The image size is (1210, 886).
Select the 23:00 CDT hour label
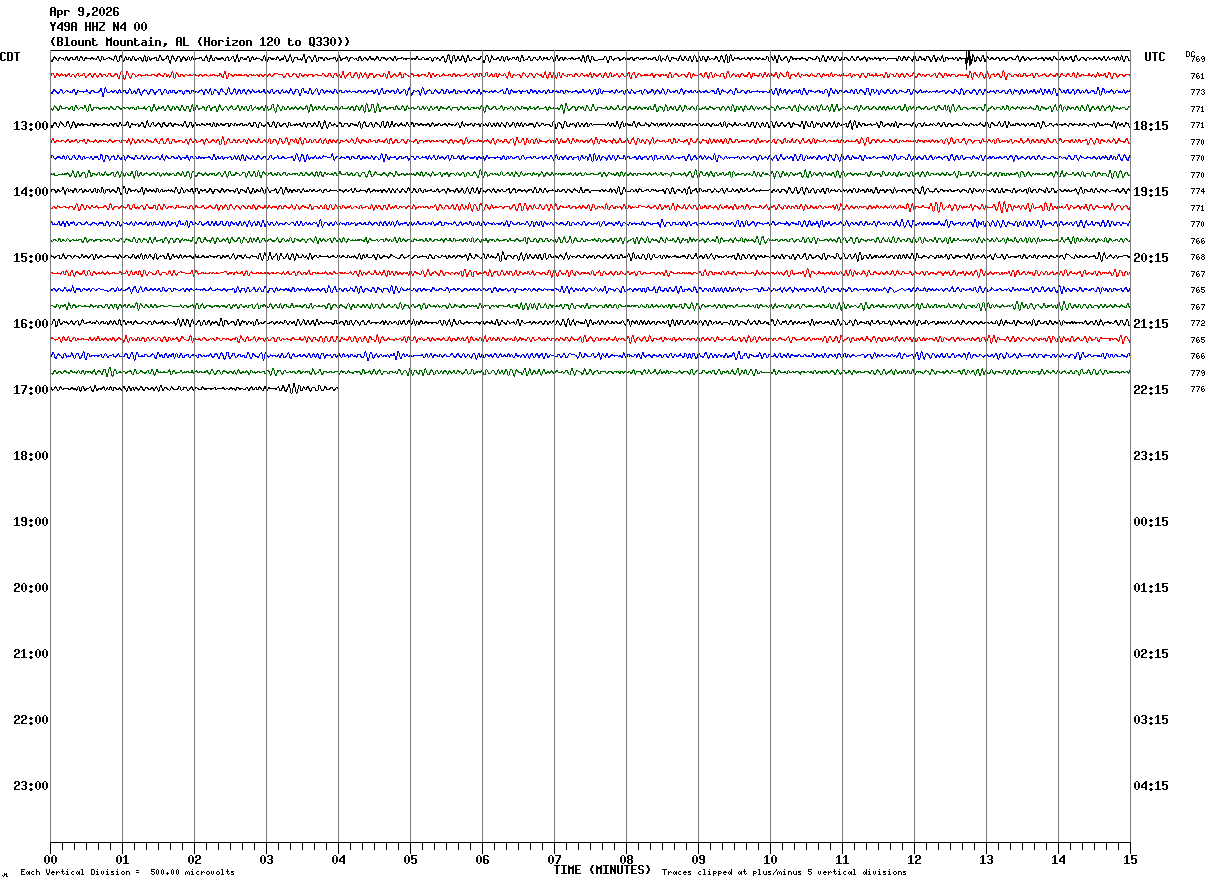(30, 786)
